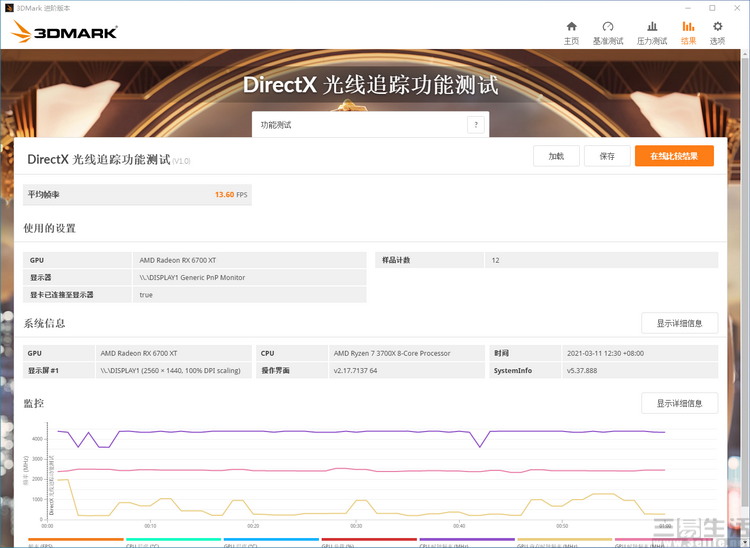Maximize the 3DMark window
This screenshot has height=548, width=750.
[712, 8]
